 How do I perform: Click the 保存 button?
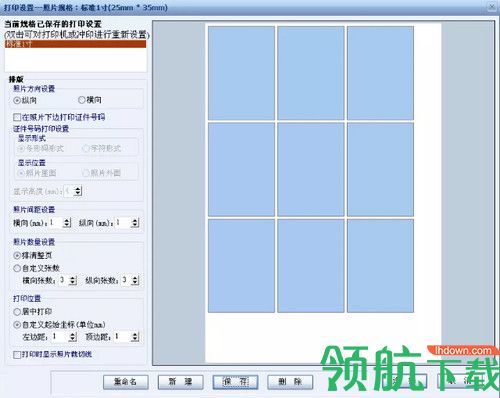point(235,382)
